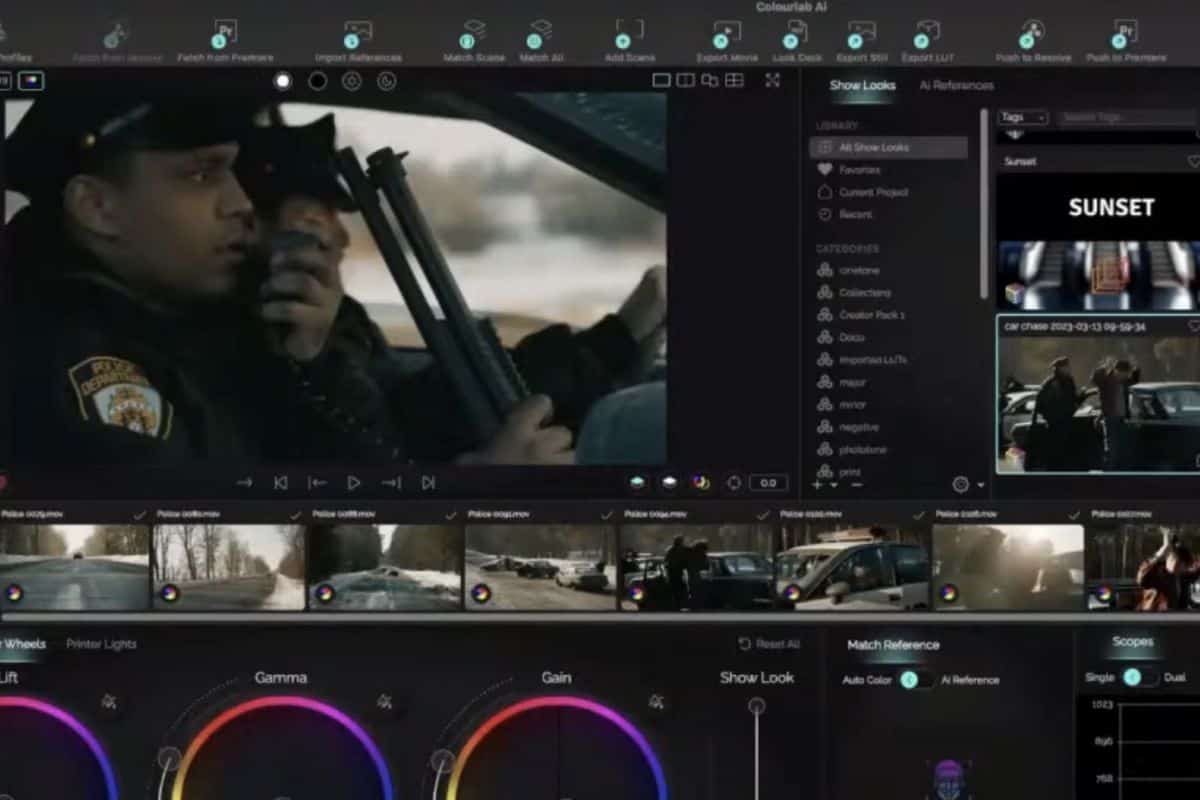This screenshot has width=1200, height=800.
Task: Toggle checkmark on fourth Police clip
Action: [x=607, y=515]
